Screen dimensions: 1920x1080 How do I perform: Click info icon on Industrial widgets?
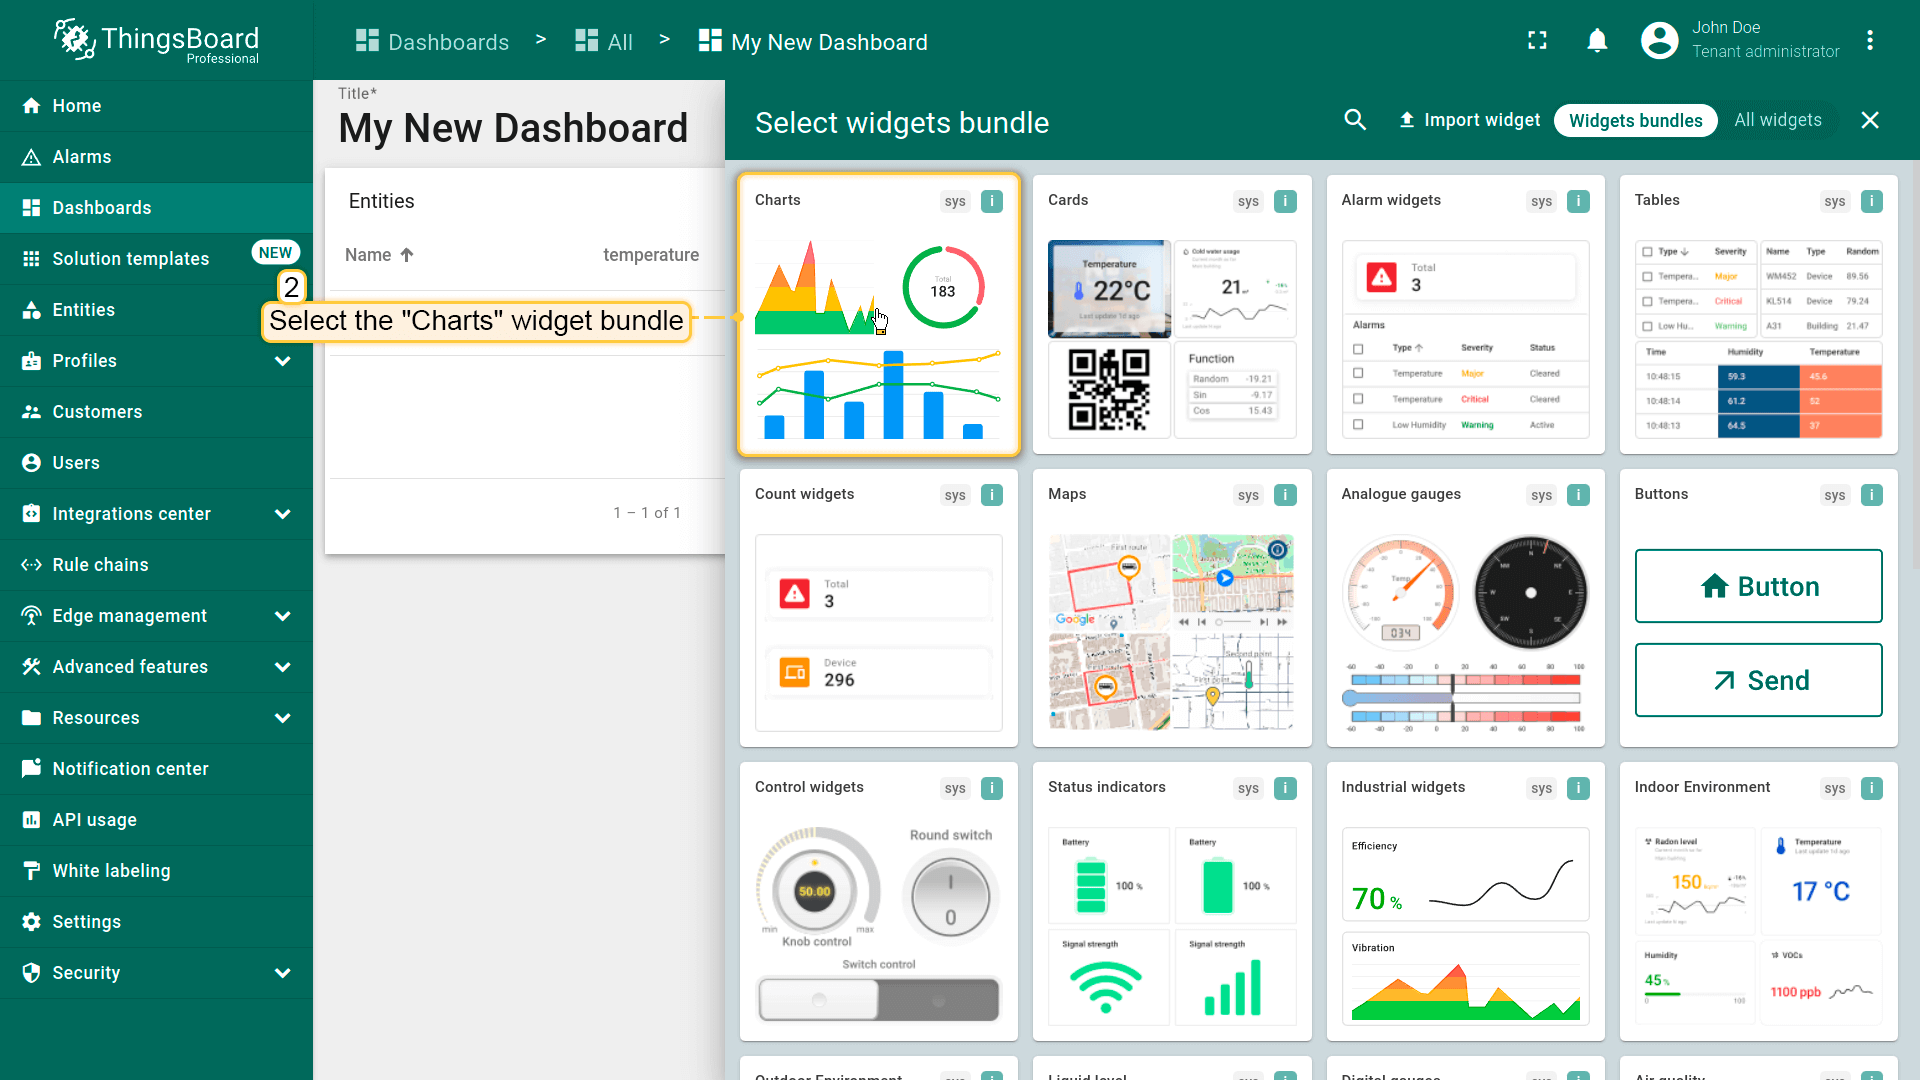tap(1578, 788)
